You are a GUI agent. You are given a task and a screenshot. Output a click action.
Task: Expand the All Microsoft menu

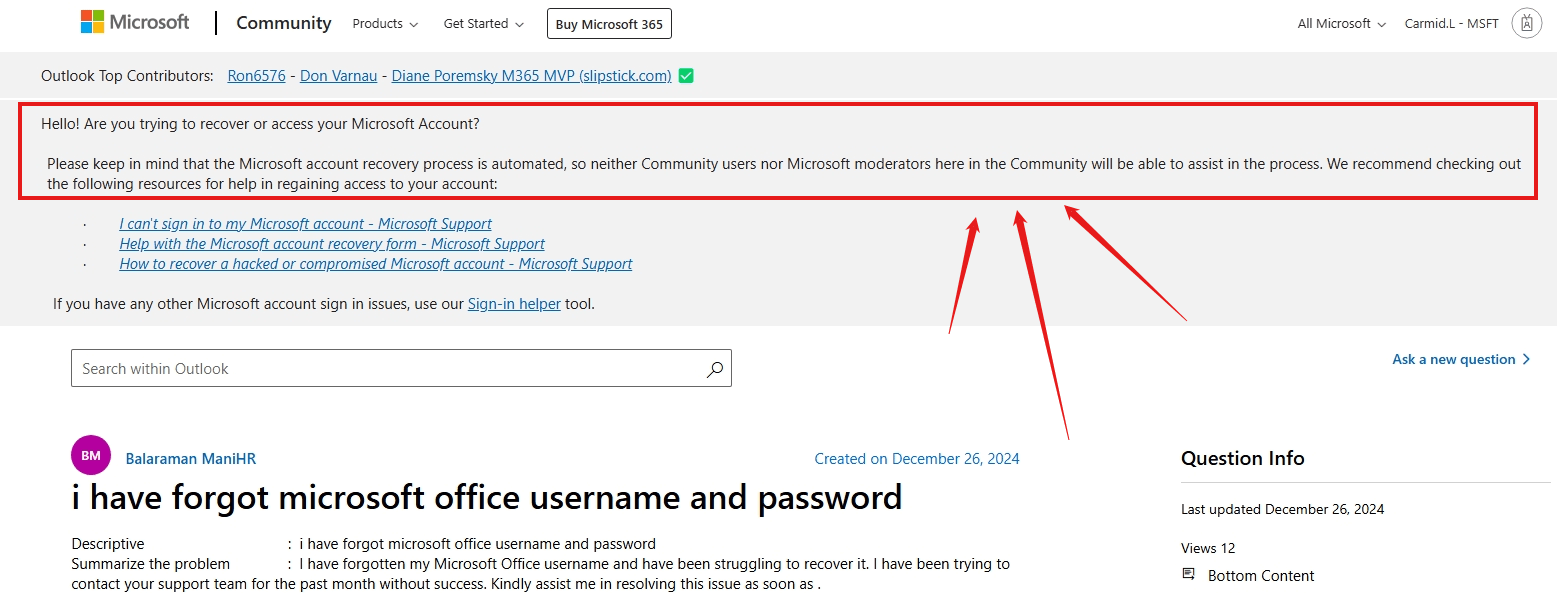coord(1342,24)
